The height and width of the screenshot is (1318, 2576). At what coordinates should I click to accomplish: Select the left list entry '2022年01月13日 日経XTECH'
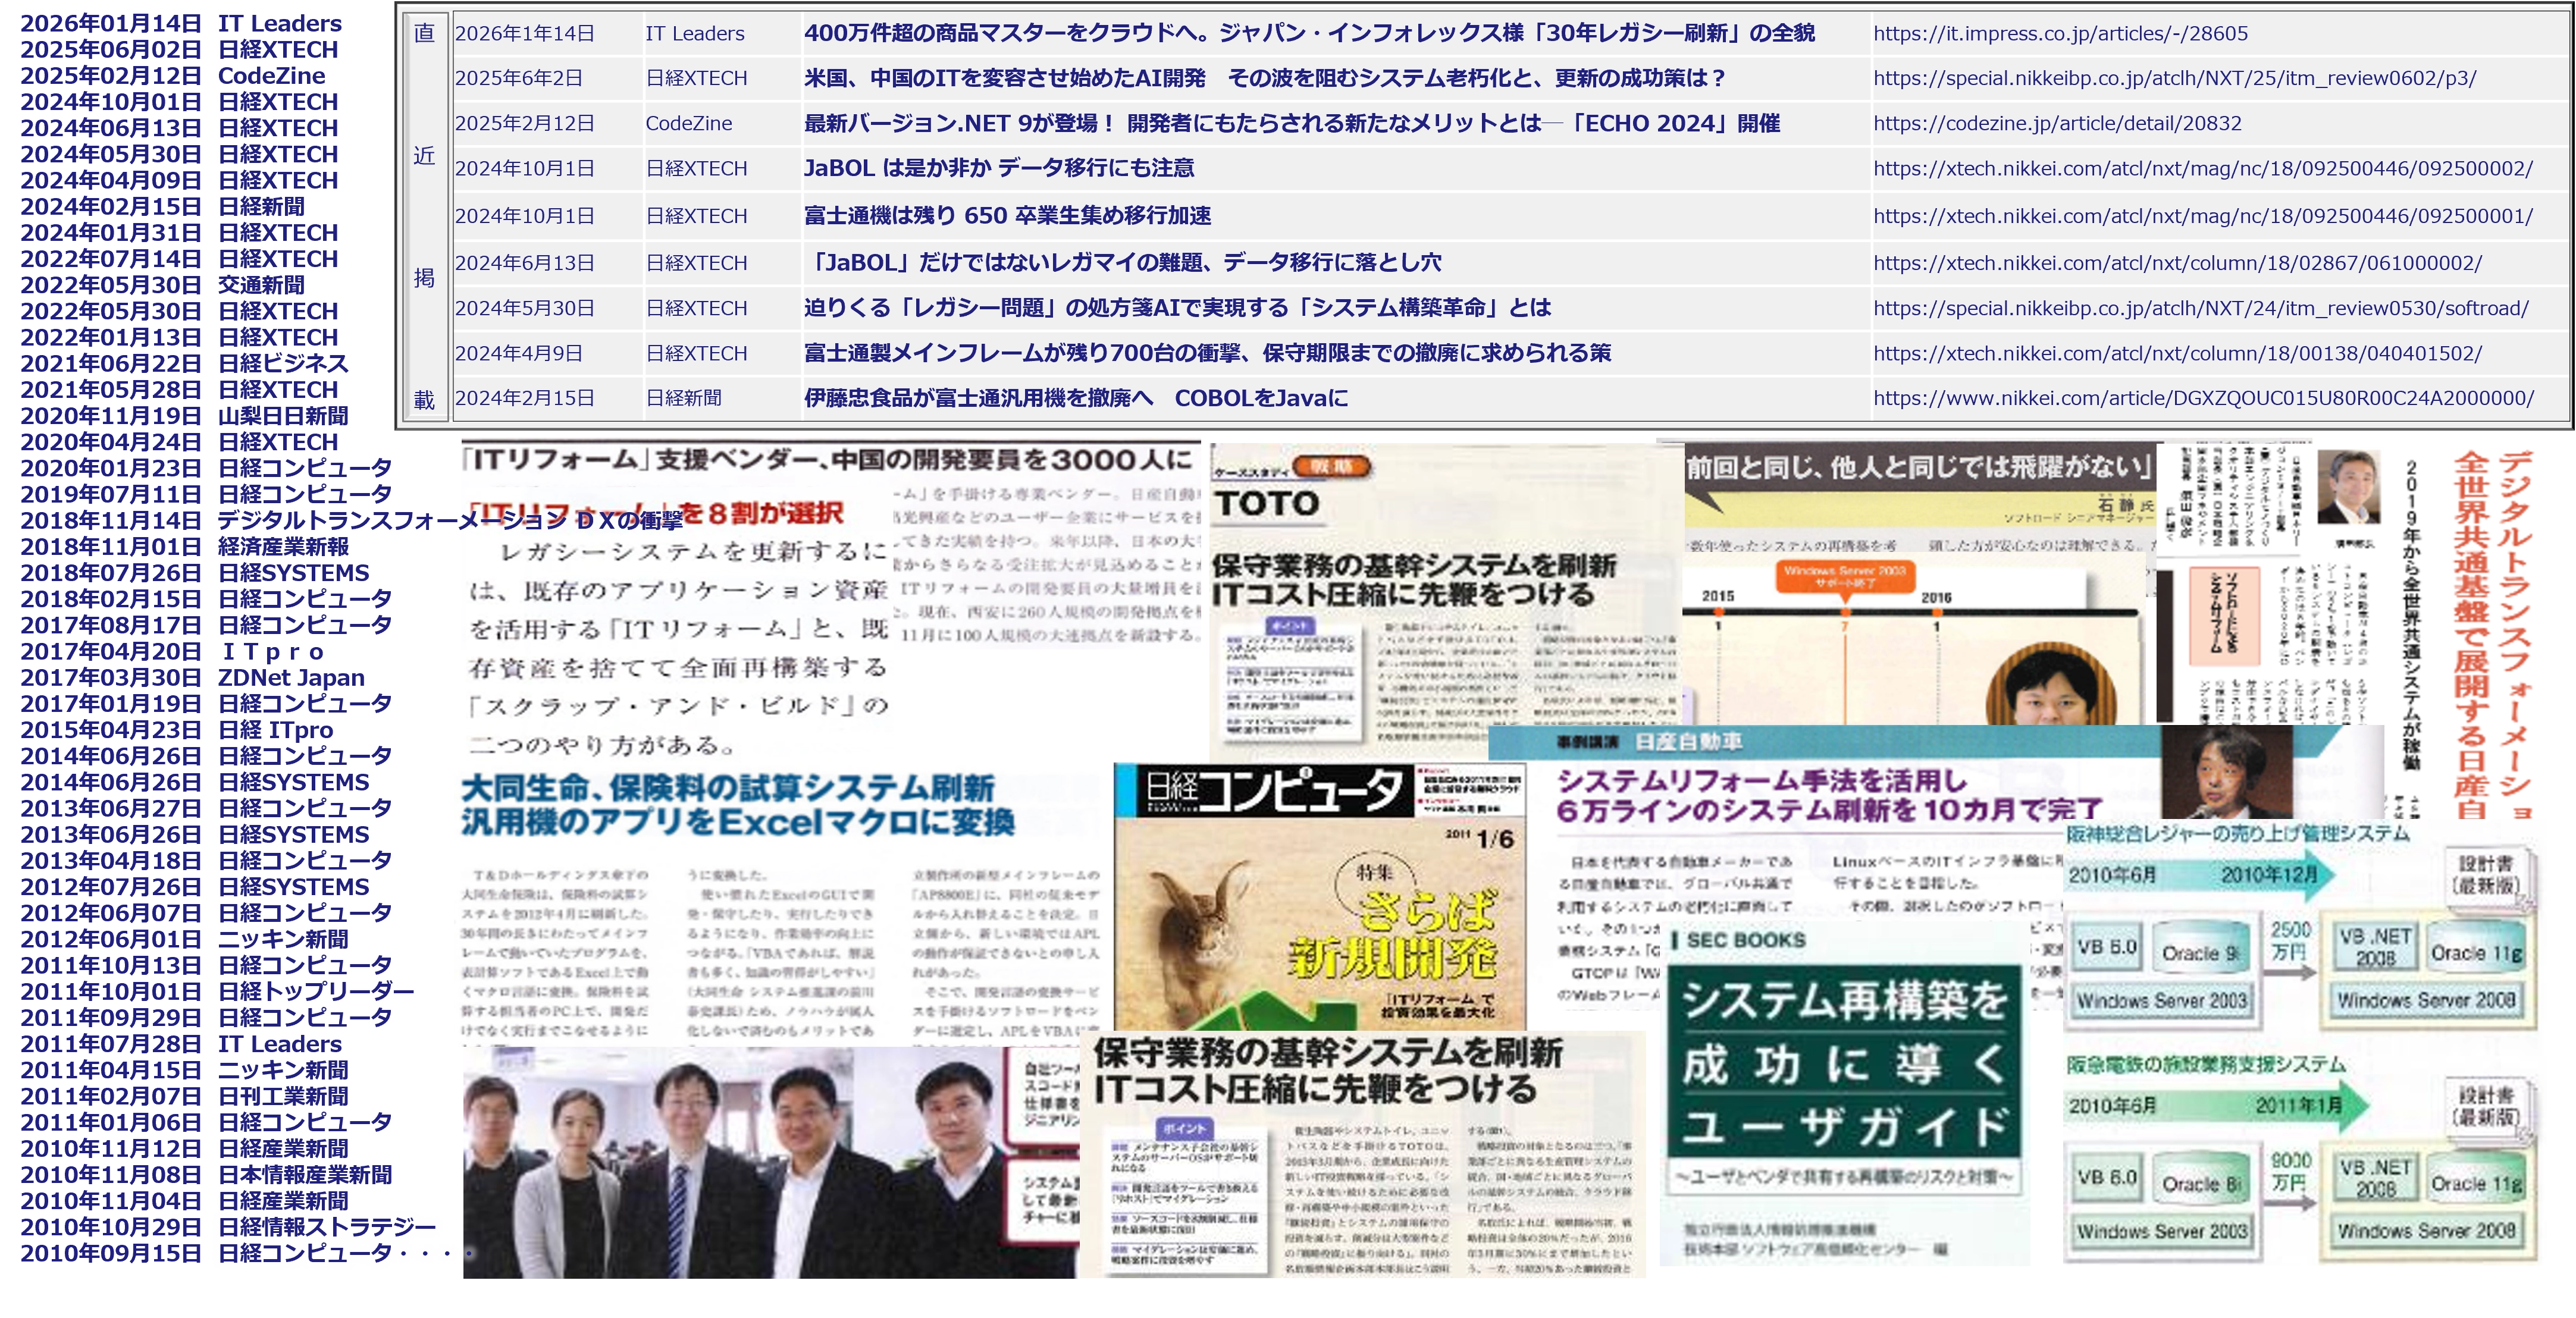coord(179,337)
